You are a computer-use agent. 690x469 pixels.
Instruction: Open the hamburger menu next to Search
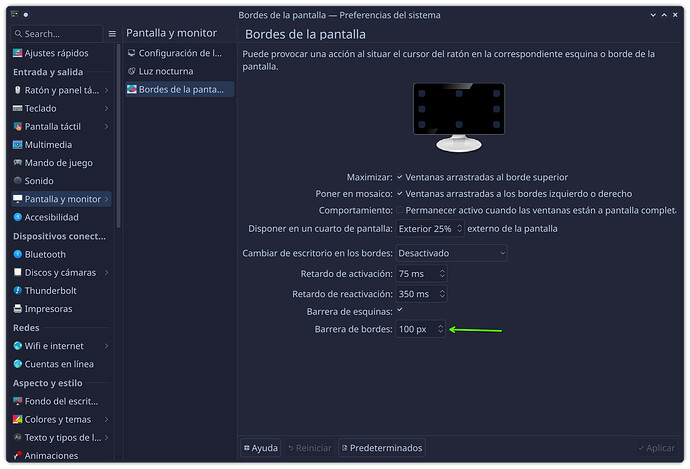click(112, 34)
